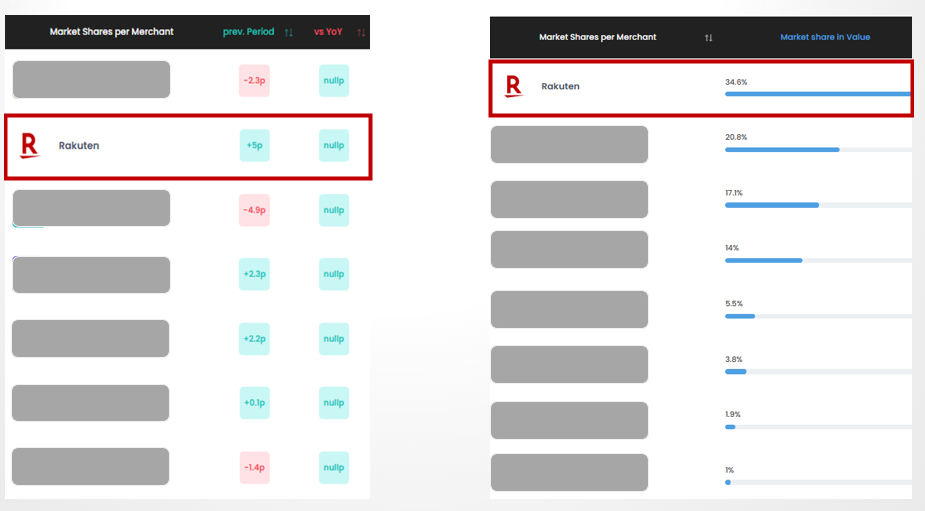
Task: Click the 5.5% value label
Action: tap(734, 303)
